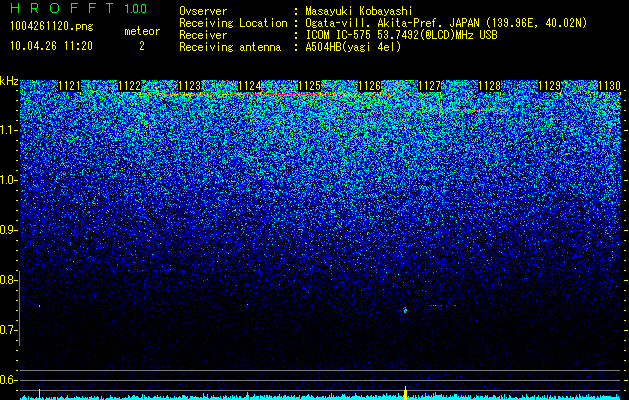Click the 'Receiving Location' field label
Viewport: 629px width, 400px height.
[x=233, y=23]
